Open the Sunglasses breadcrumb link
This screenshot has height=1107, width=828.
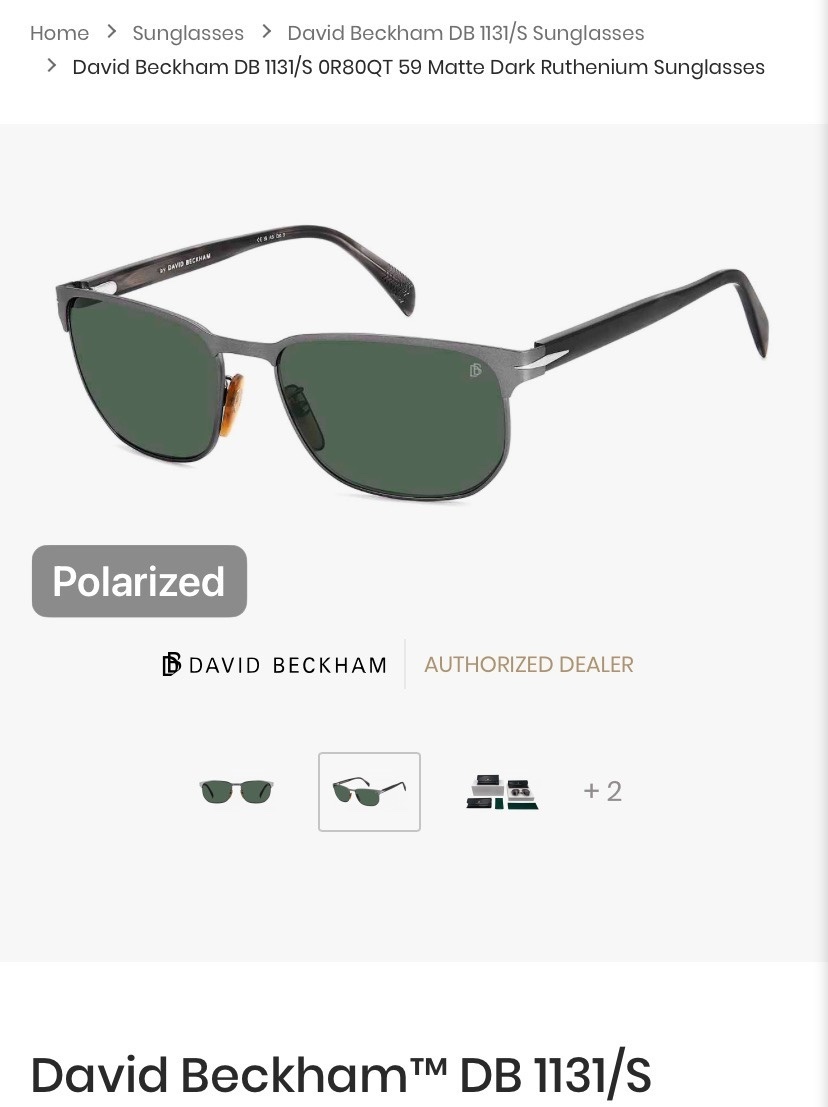188,32
